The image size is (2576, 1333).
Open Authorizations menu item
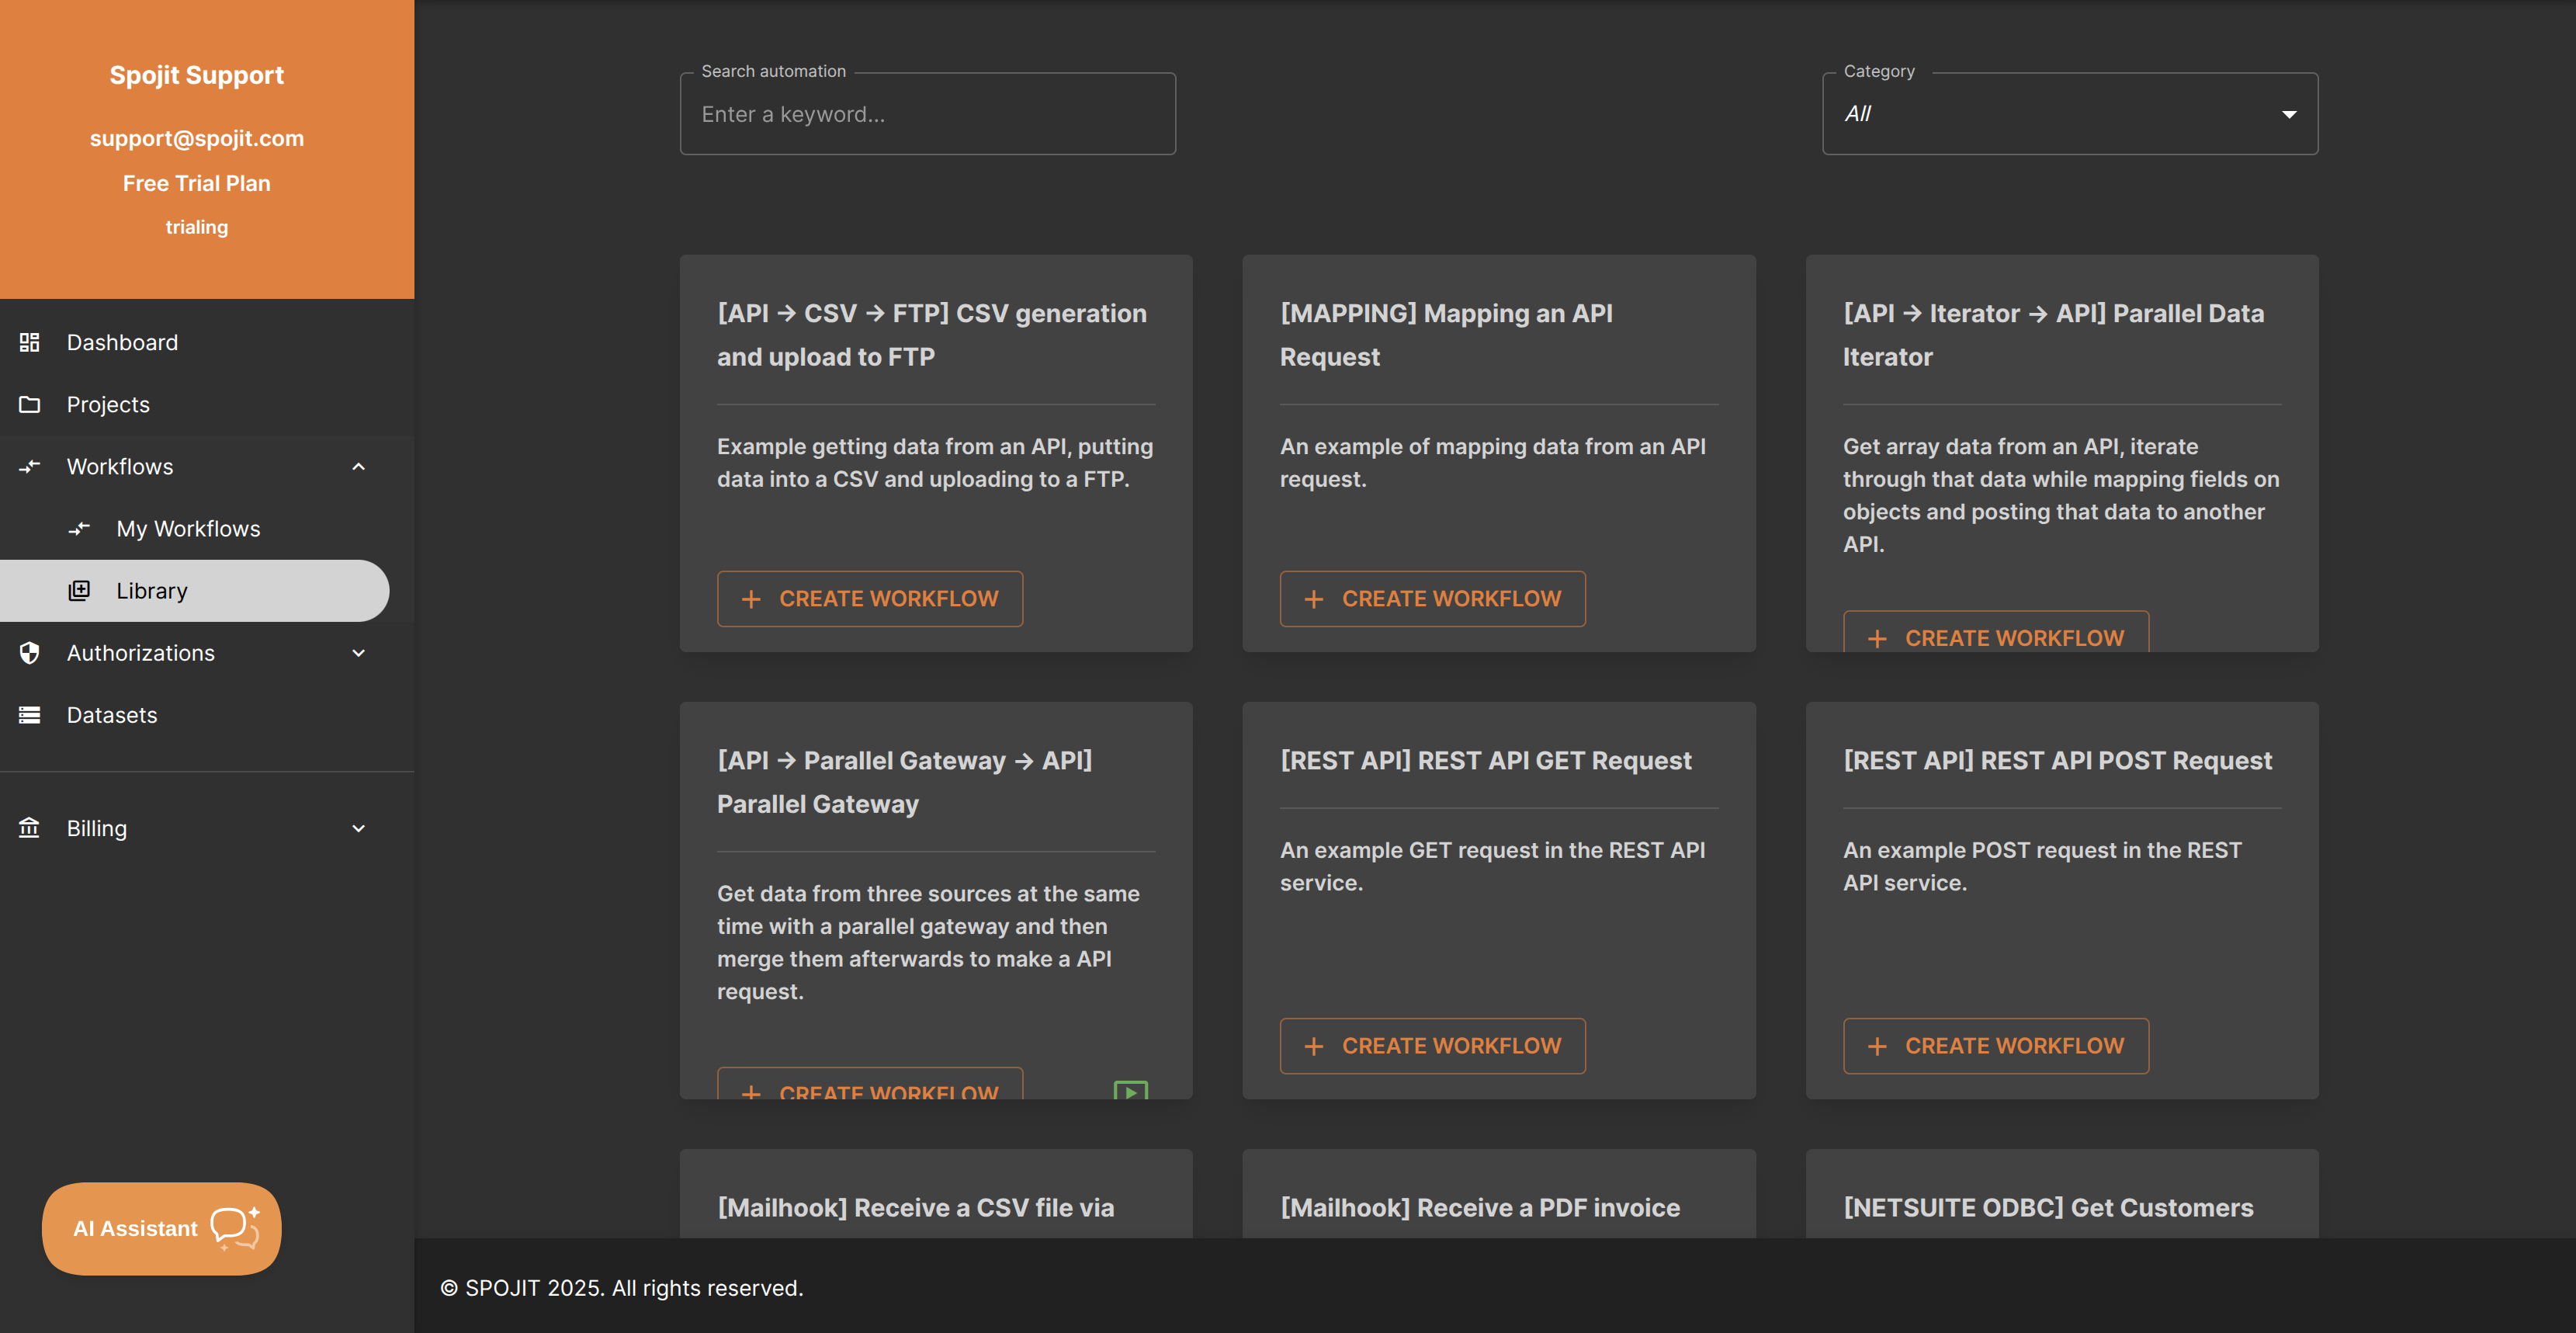point(207,652)
